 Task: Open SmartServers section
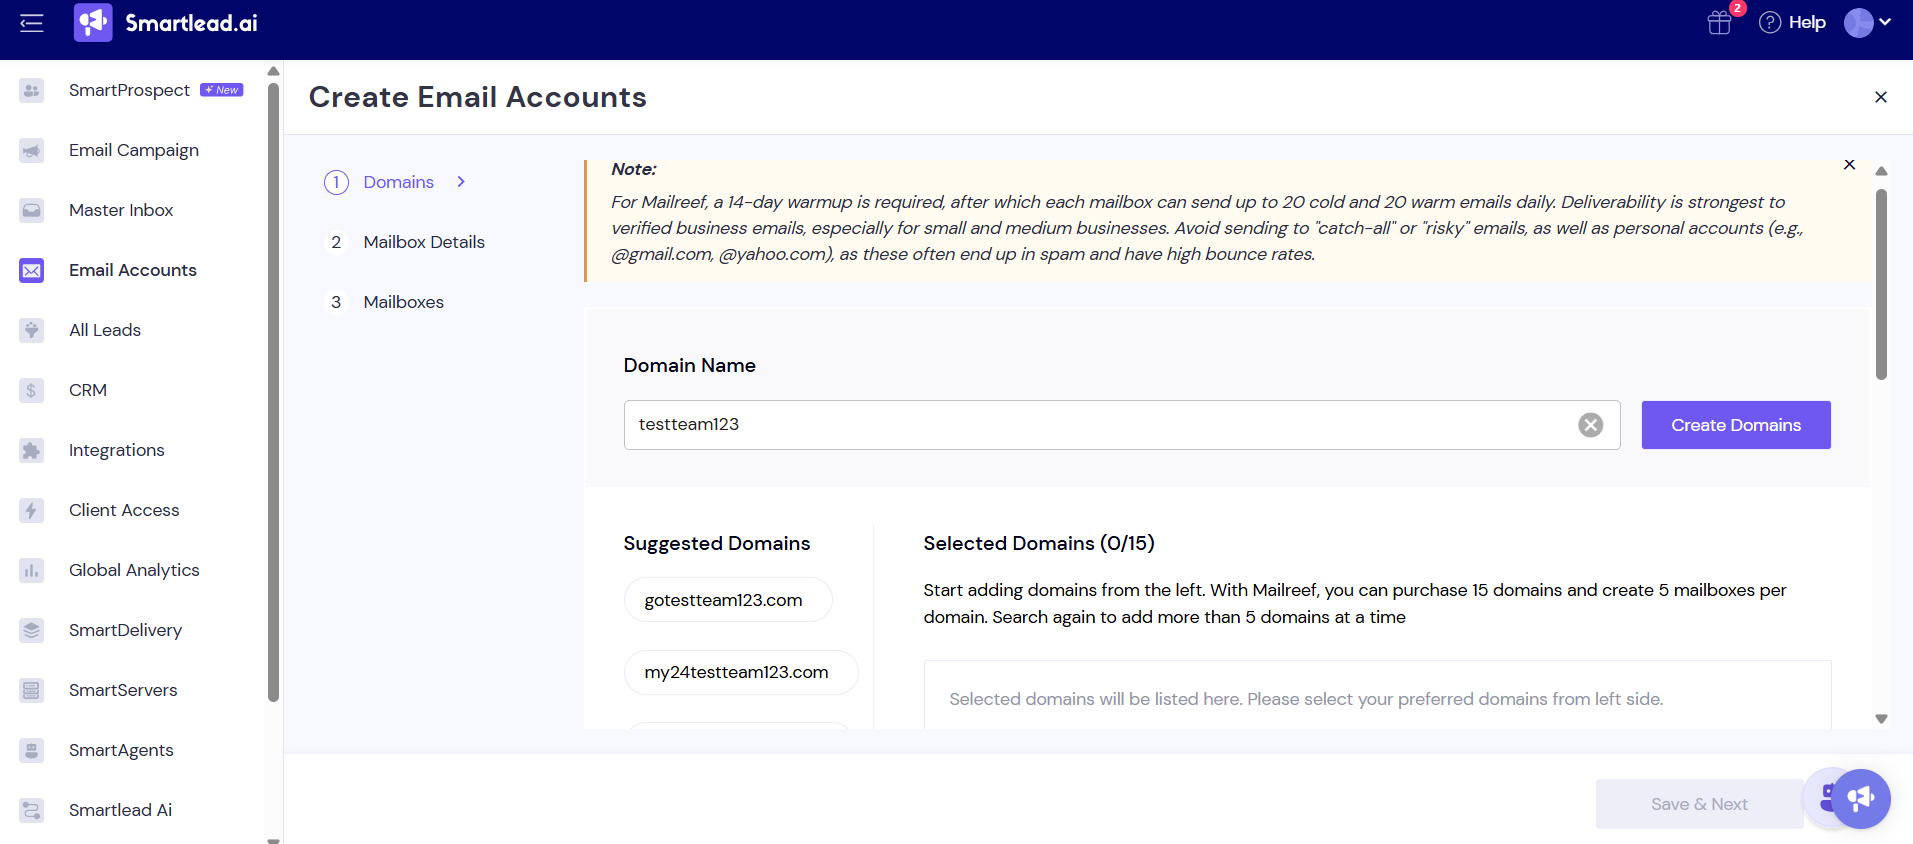[x=123, y=690]
